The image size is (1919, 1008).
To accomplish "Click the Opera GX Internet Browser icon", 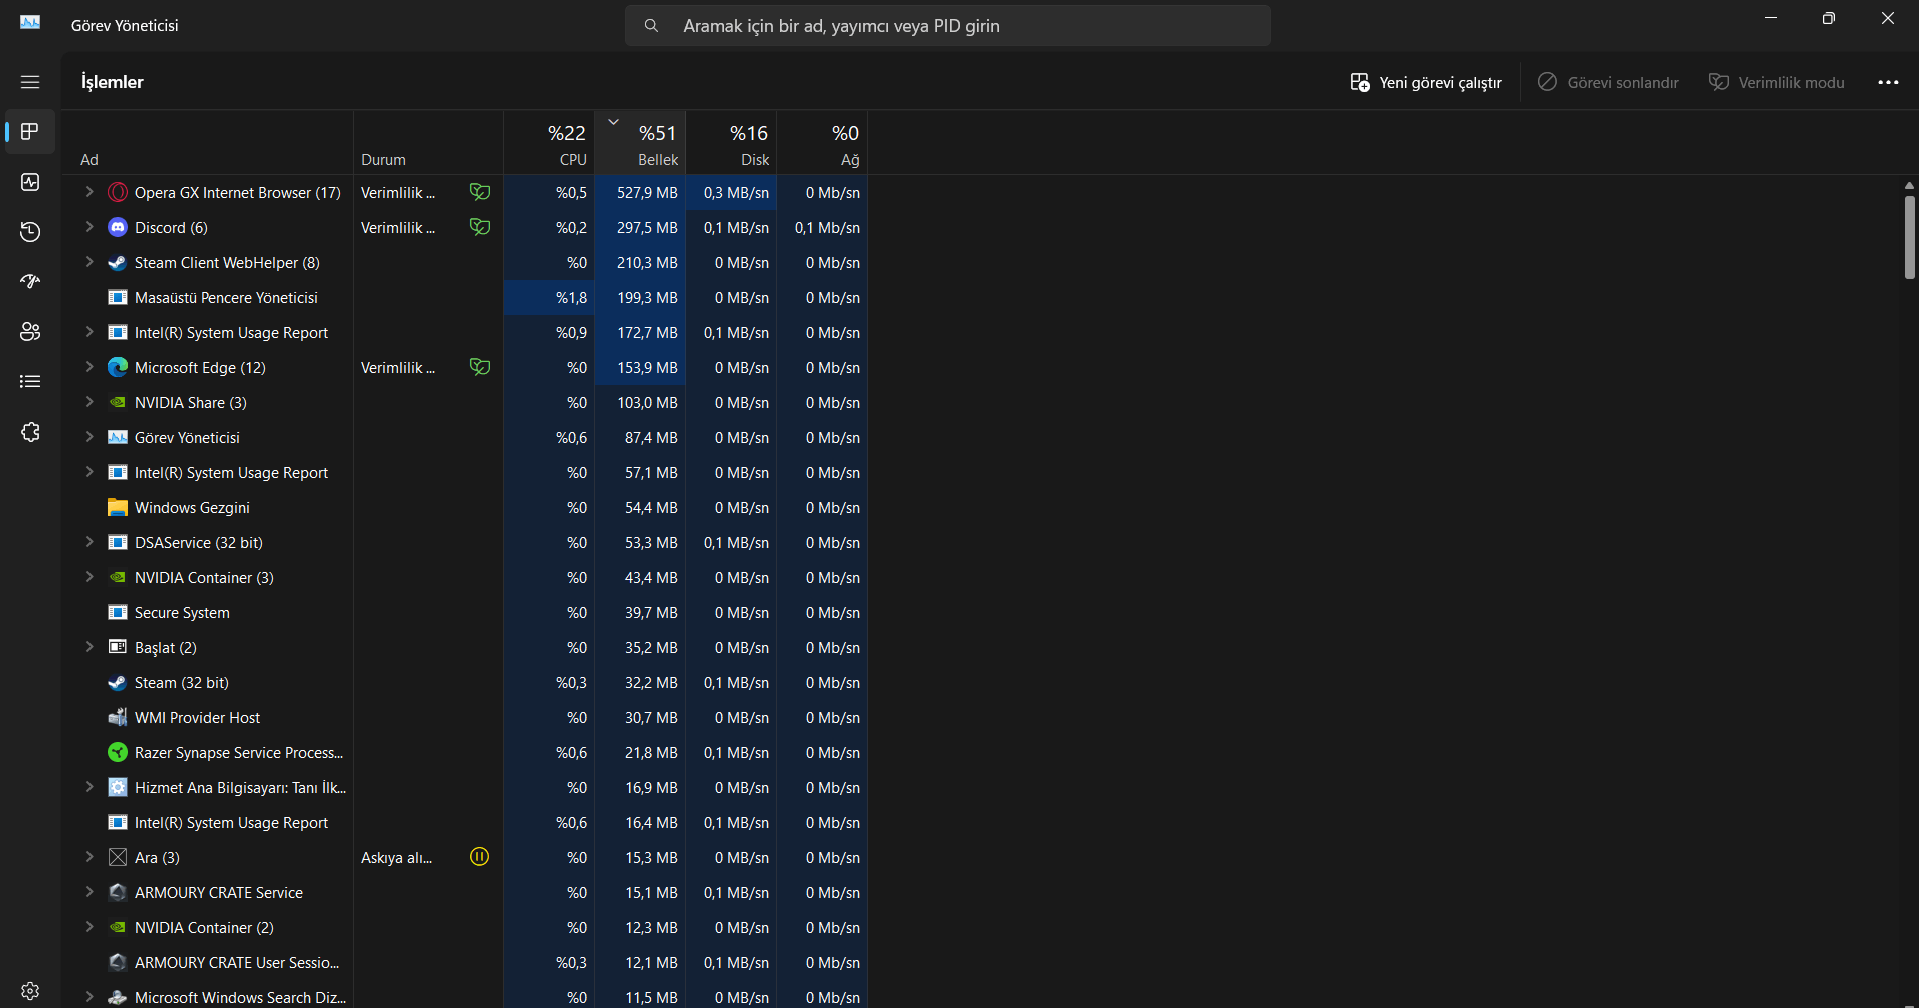I will coord(118,192).
